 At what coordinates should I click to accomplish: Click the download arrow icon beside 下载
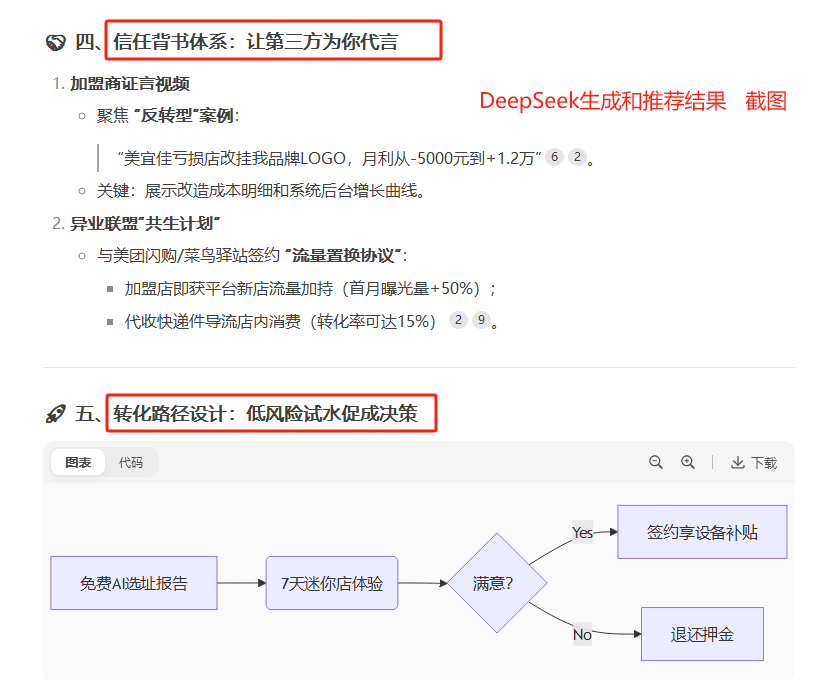tap(738, 462)
